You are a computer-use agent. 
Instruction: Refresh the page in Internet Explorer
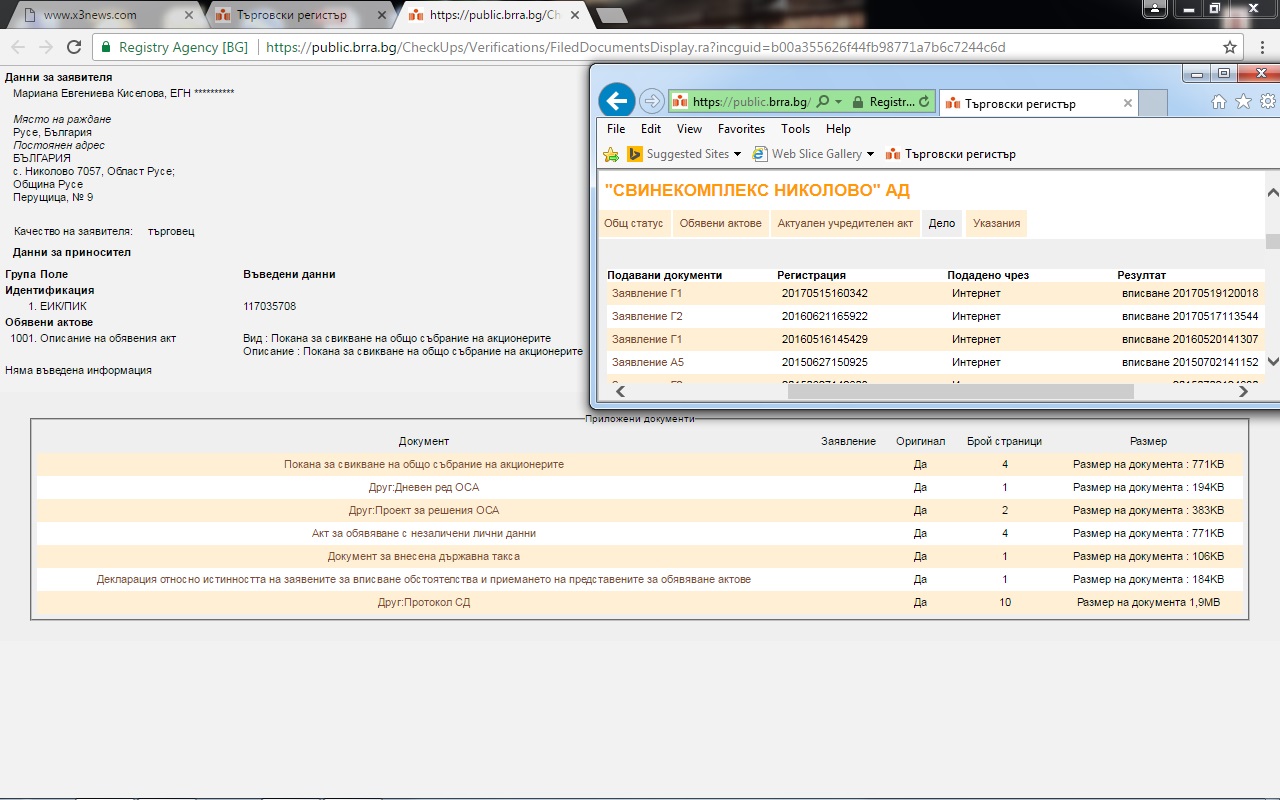pos(924,102)
